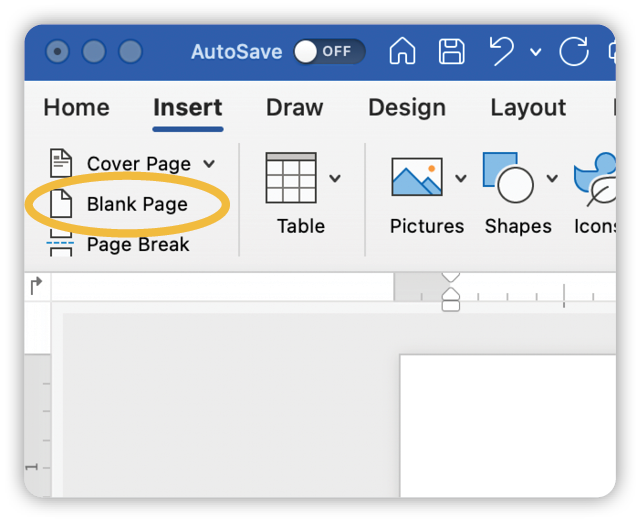Click the Undo arrow icon

[501, 51]
